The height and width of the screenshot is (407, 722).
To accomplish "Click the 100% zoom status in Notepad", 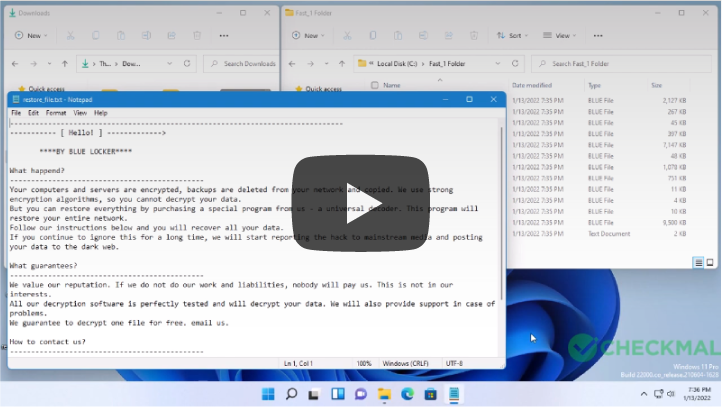I will tap(364, 363).
